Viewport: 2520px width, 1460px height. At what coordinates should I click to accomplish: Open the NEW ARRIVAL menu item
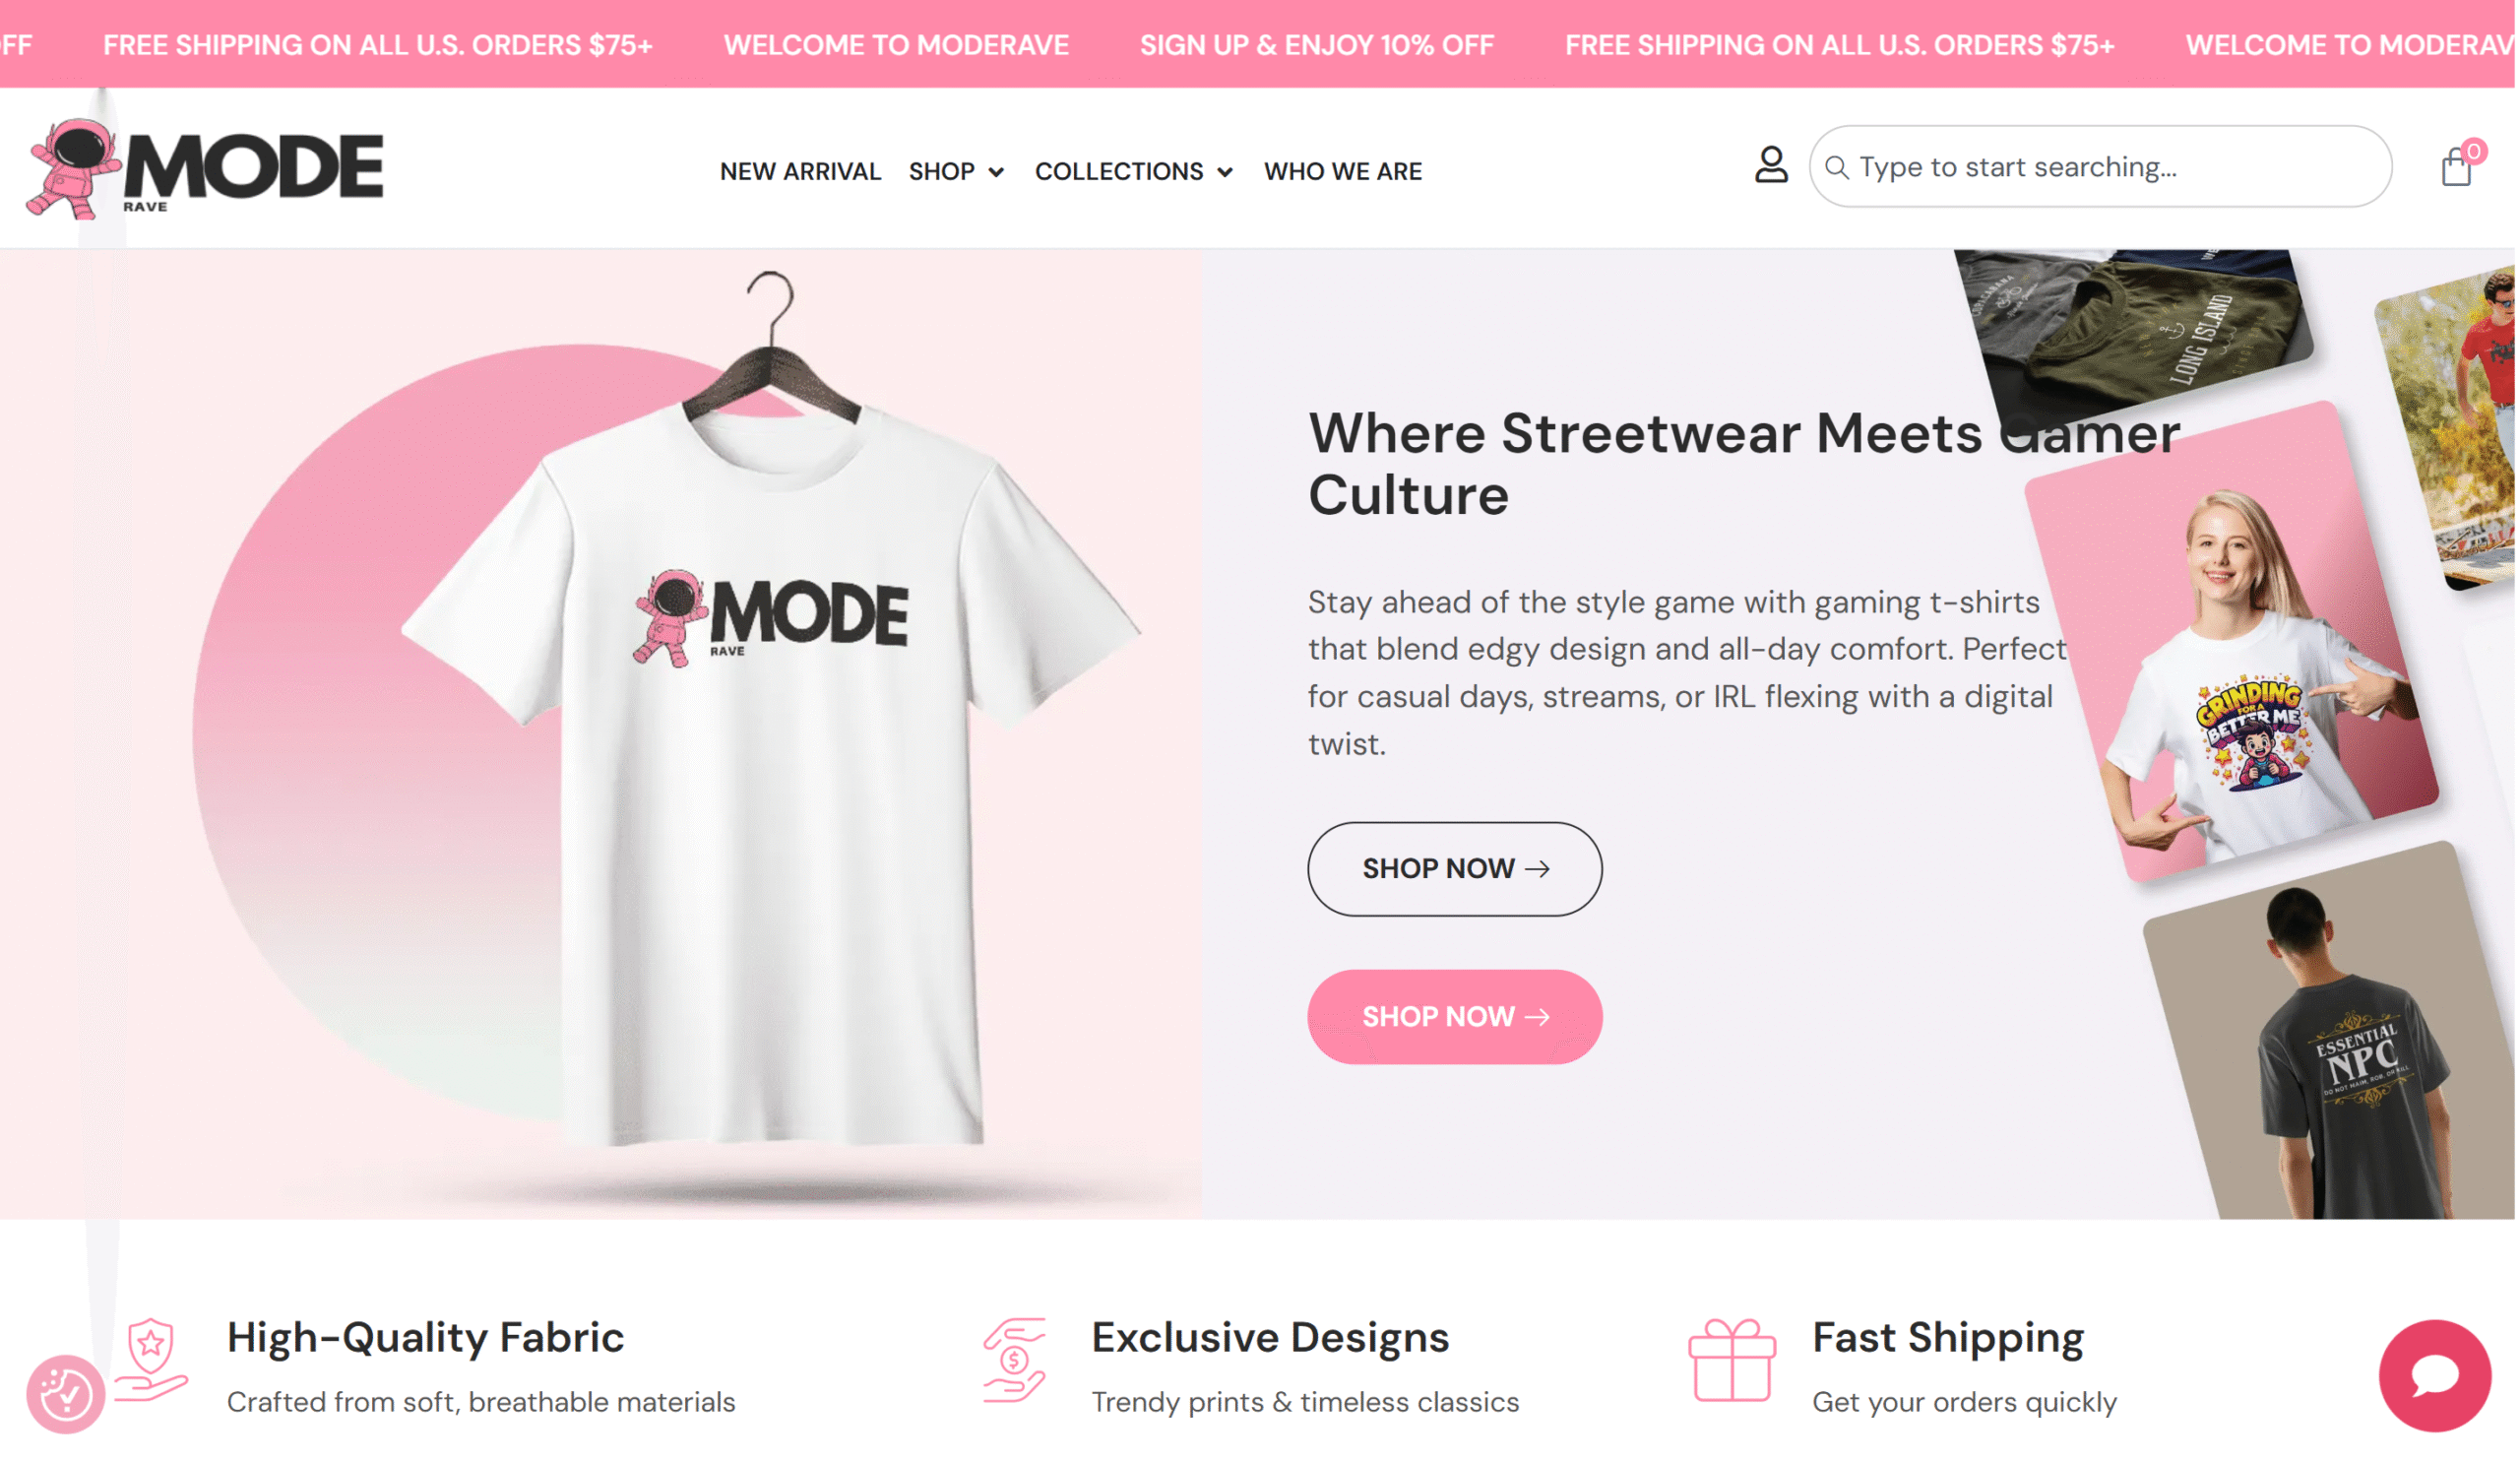[x=800, y=172]
